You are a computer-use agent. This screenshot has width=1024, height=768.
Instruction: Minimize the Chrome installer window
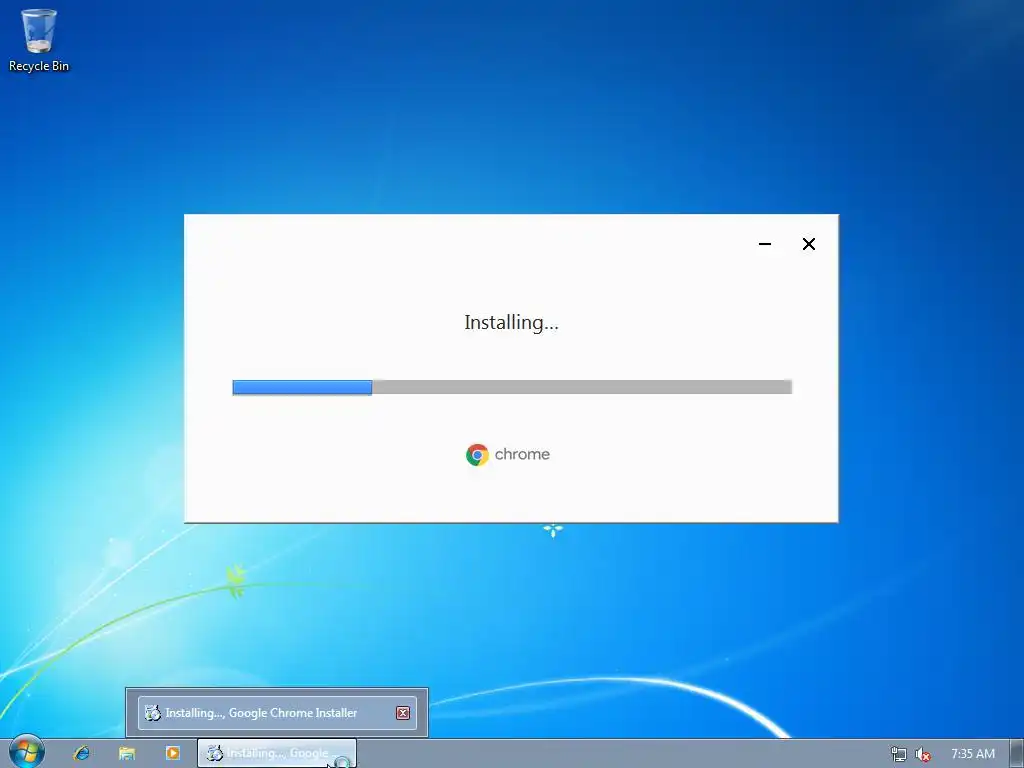(x=765, y=244)
